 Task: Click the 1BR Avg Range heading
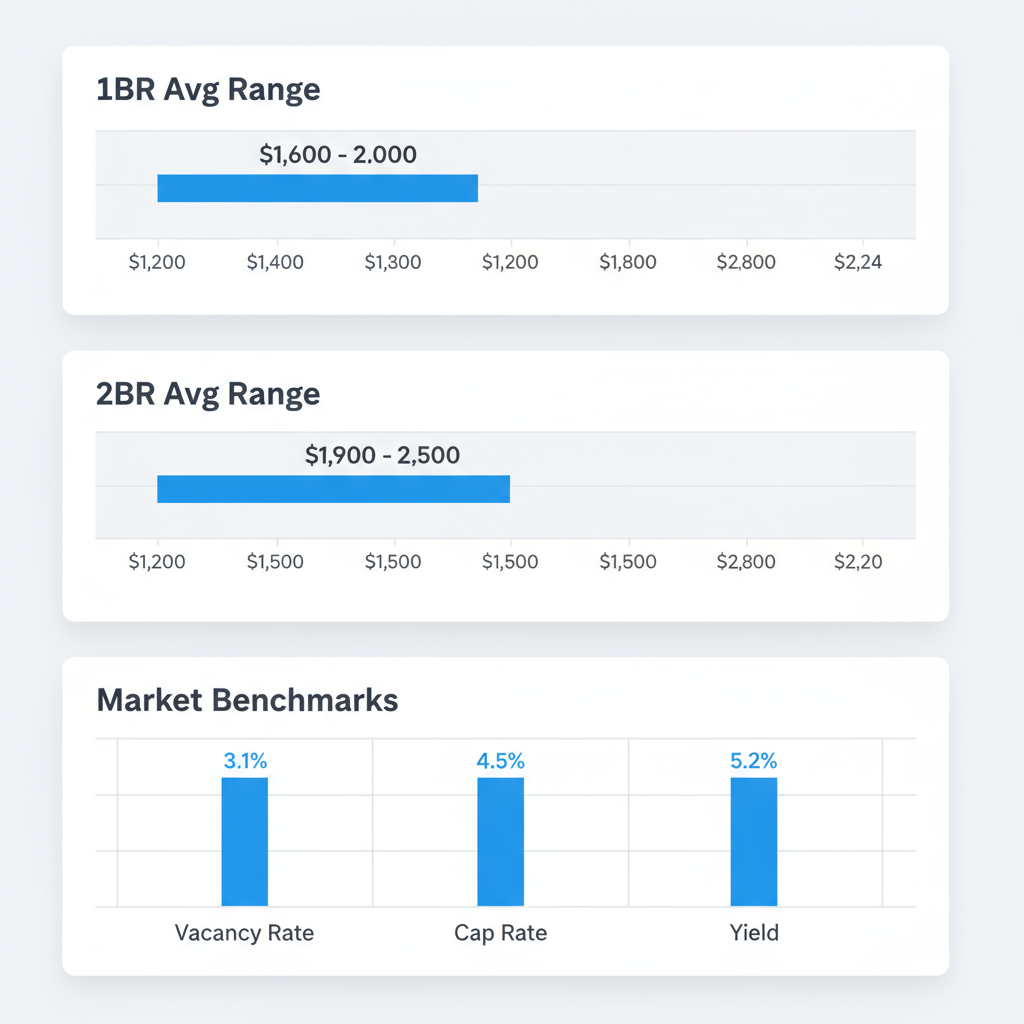pyautogui.click(x=208, y=90)
